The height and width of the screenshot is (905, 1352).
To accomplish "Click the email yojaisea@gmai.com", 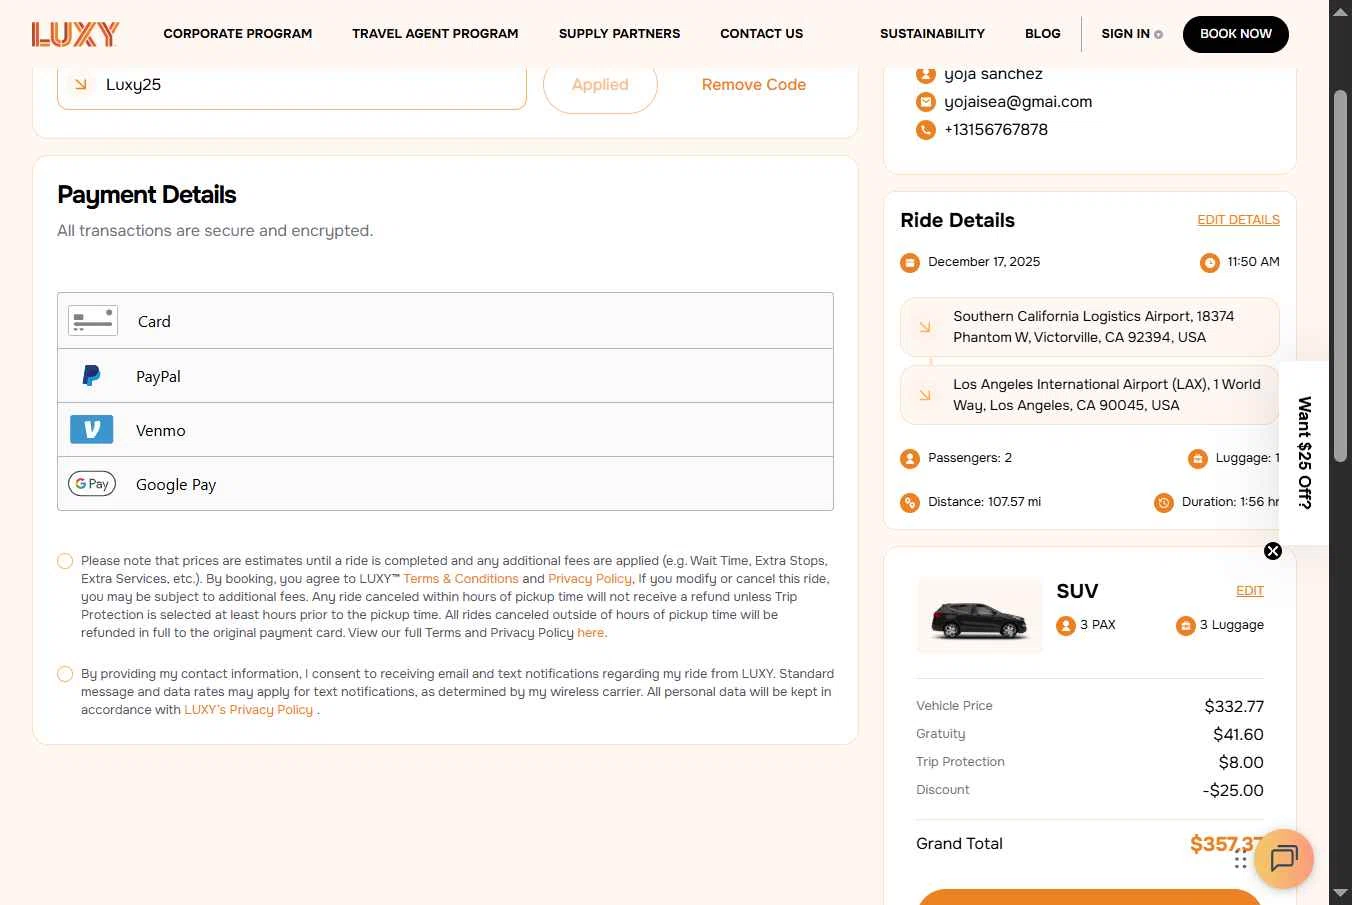I will click(x=1018, y=102).
